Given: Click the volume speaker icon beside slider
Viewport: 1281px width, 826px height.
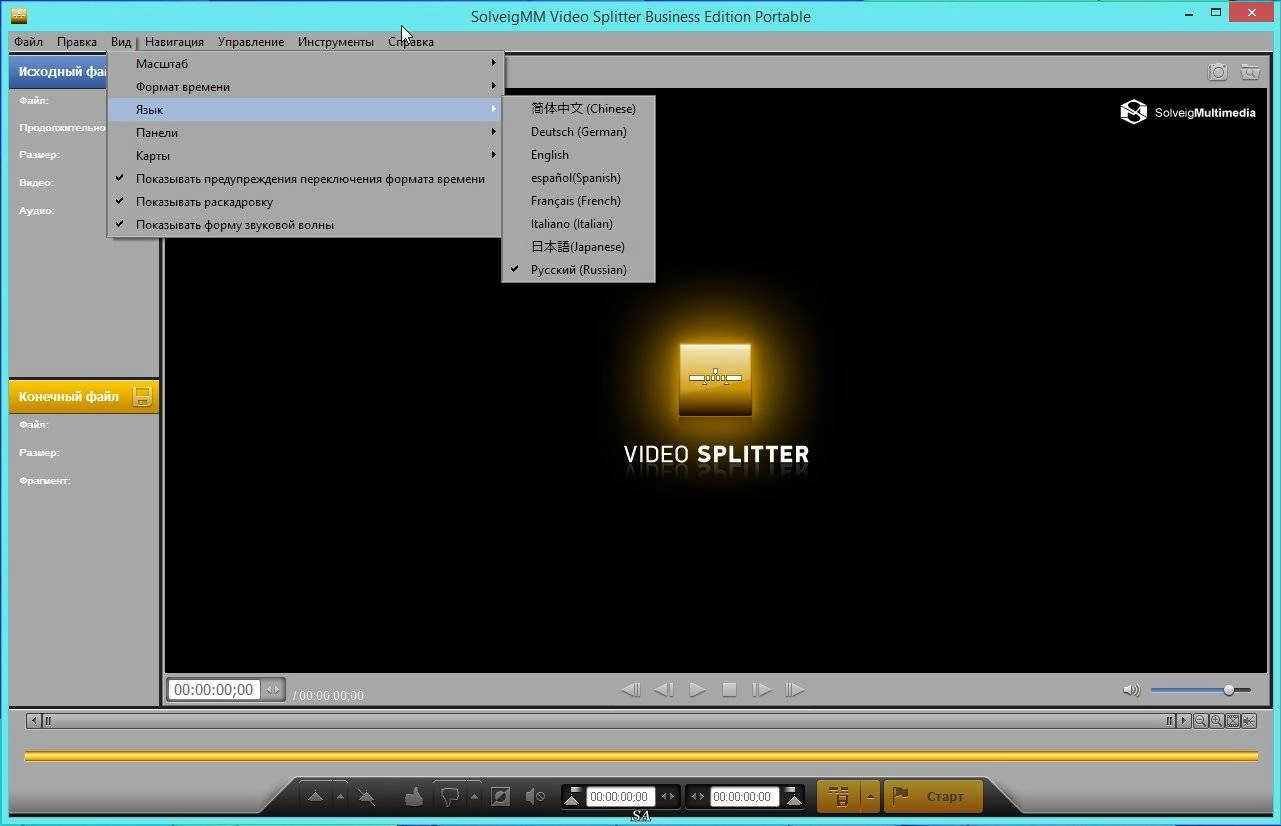Looking at the screenshot, I should point(1131,690).
